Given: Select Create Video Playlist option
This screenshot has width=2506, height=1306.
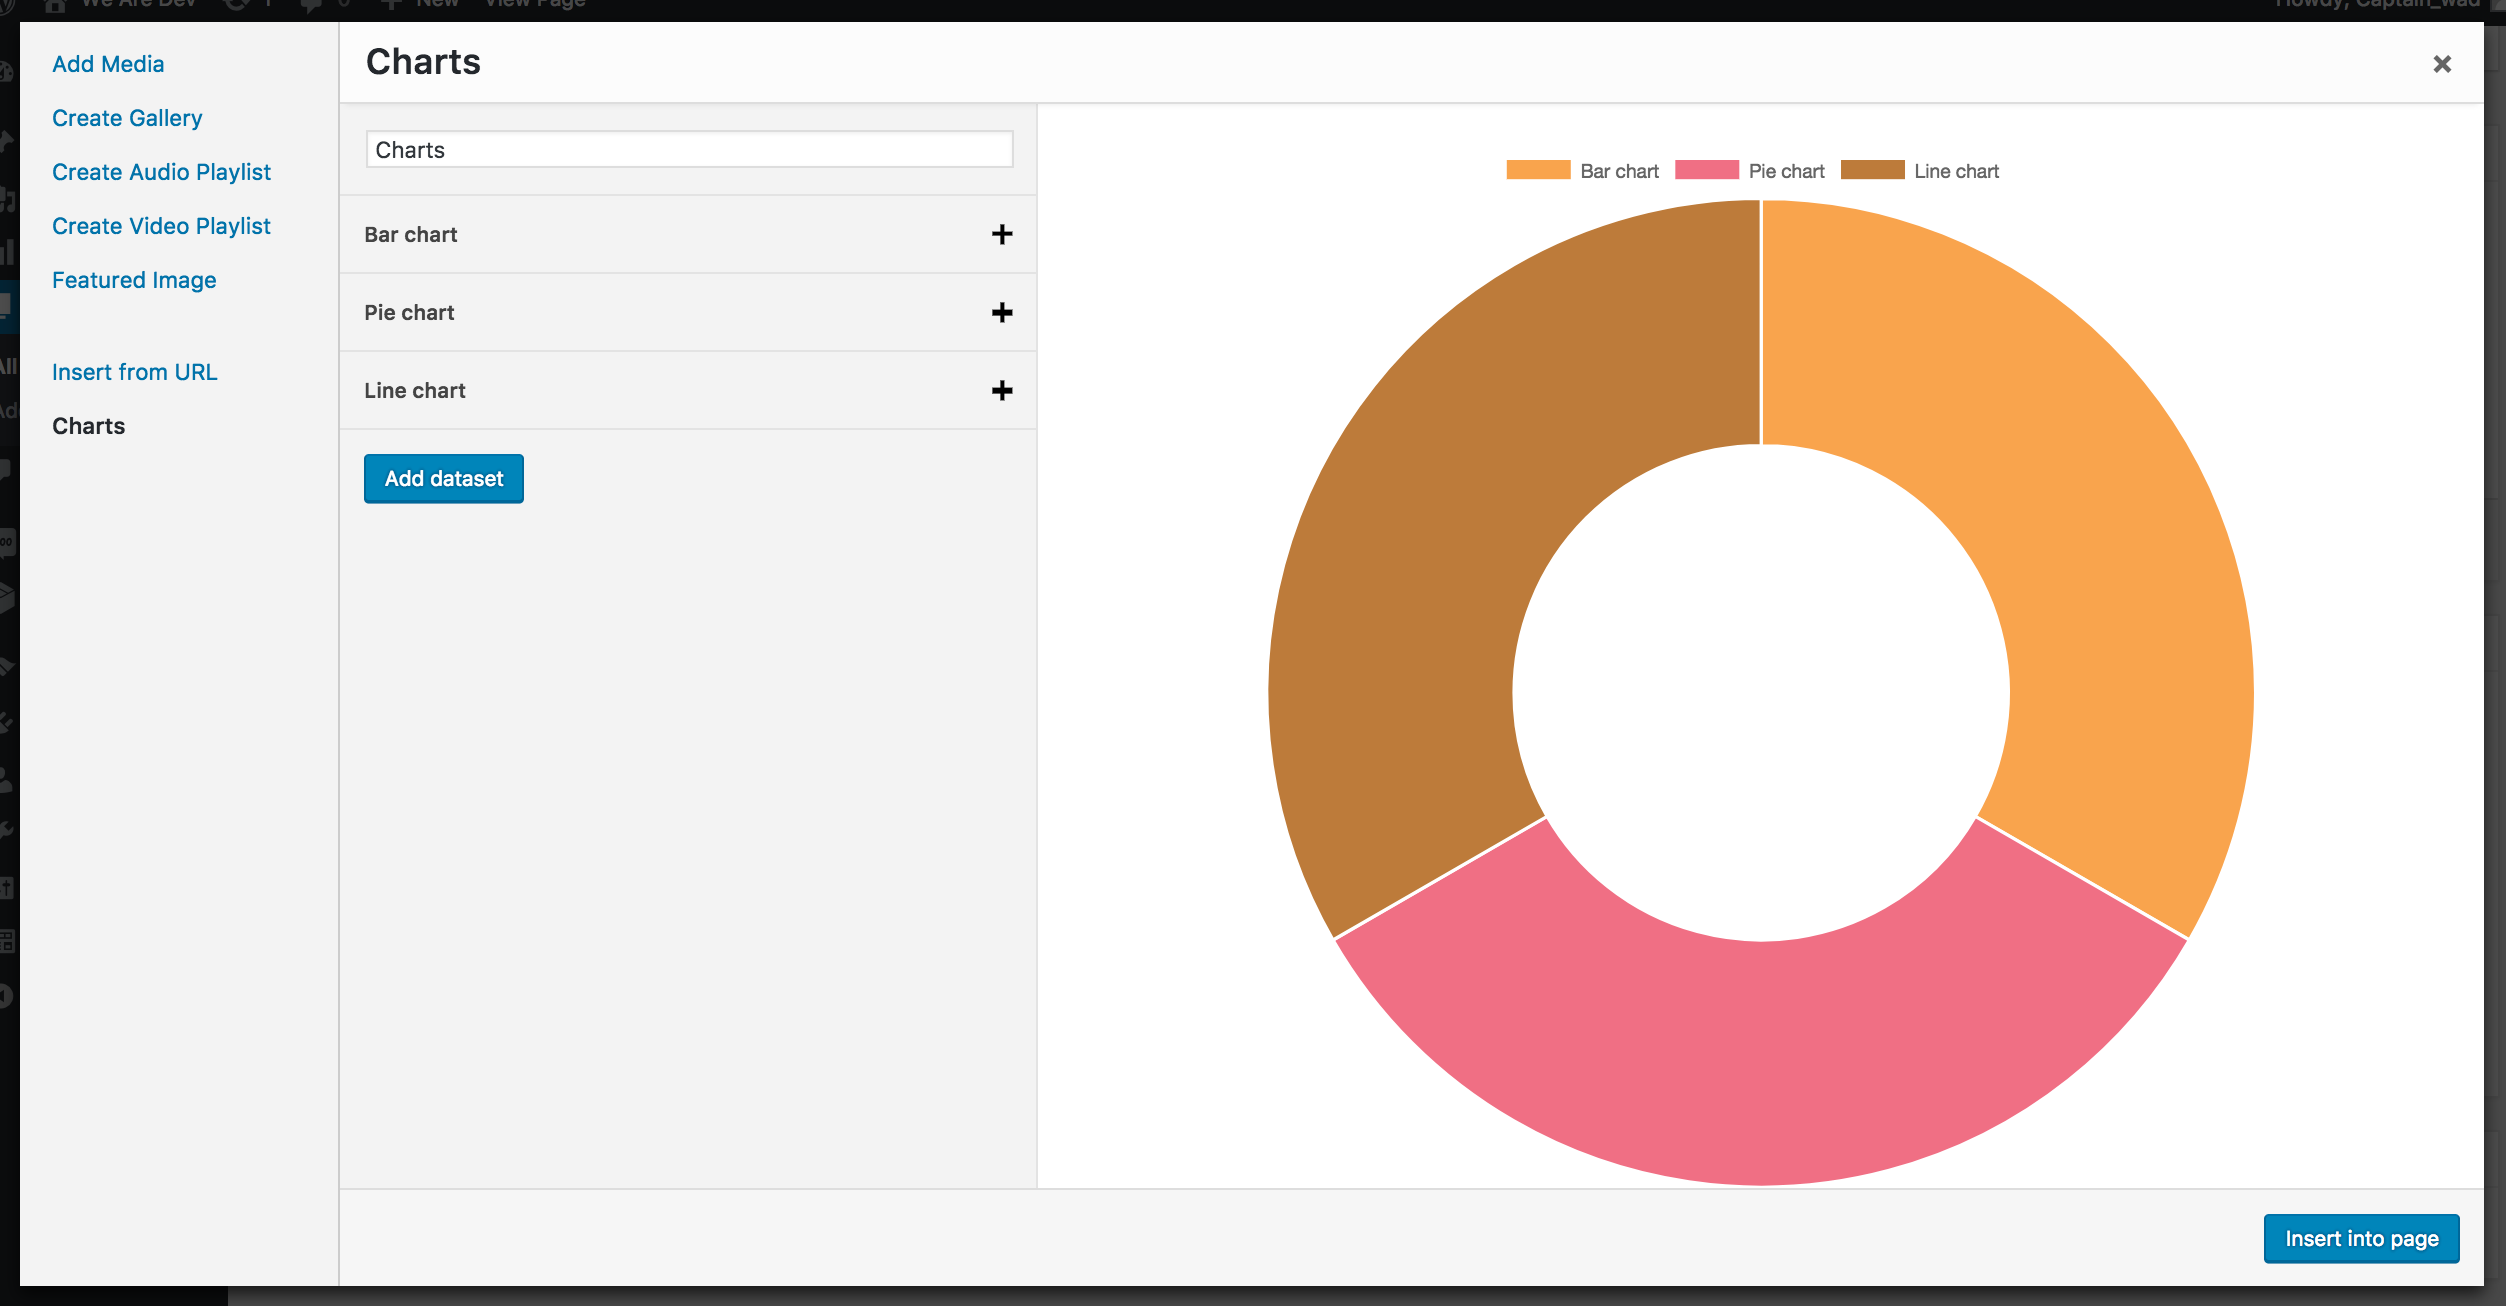Looking at the screenshot, I should pos(161,226).
